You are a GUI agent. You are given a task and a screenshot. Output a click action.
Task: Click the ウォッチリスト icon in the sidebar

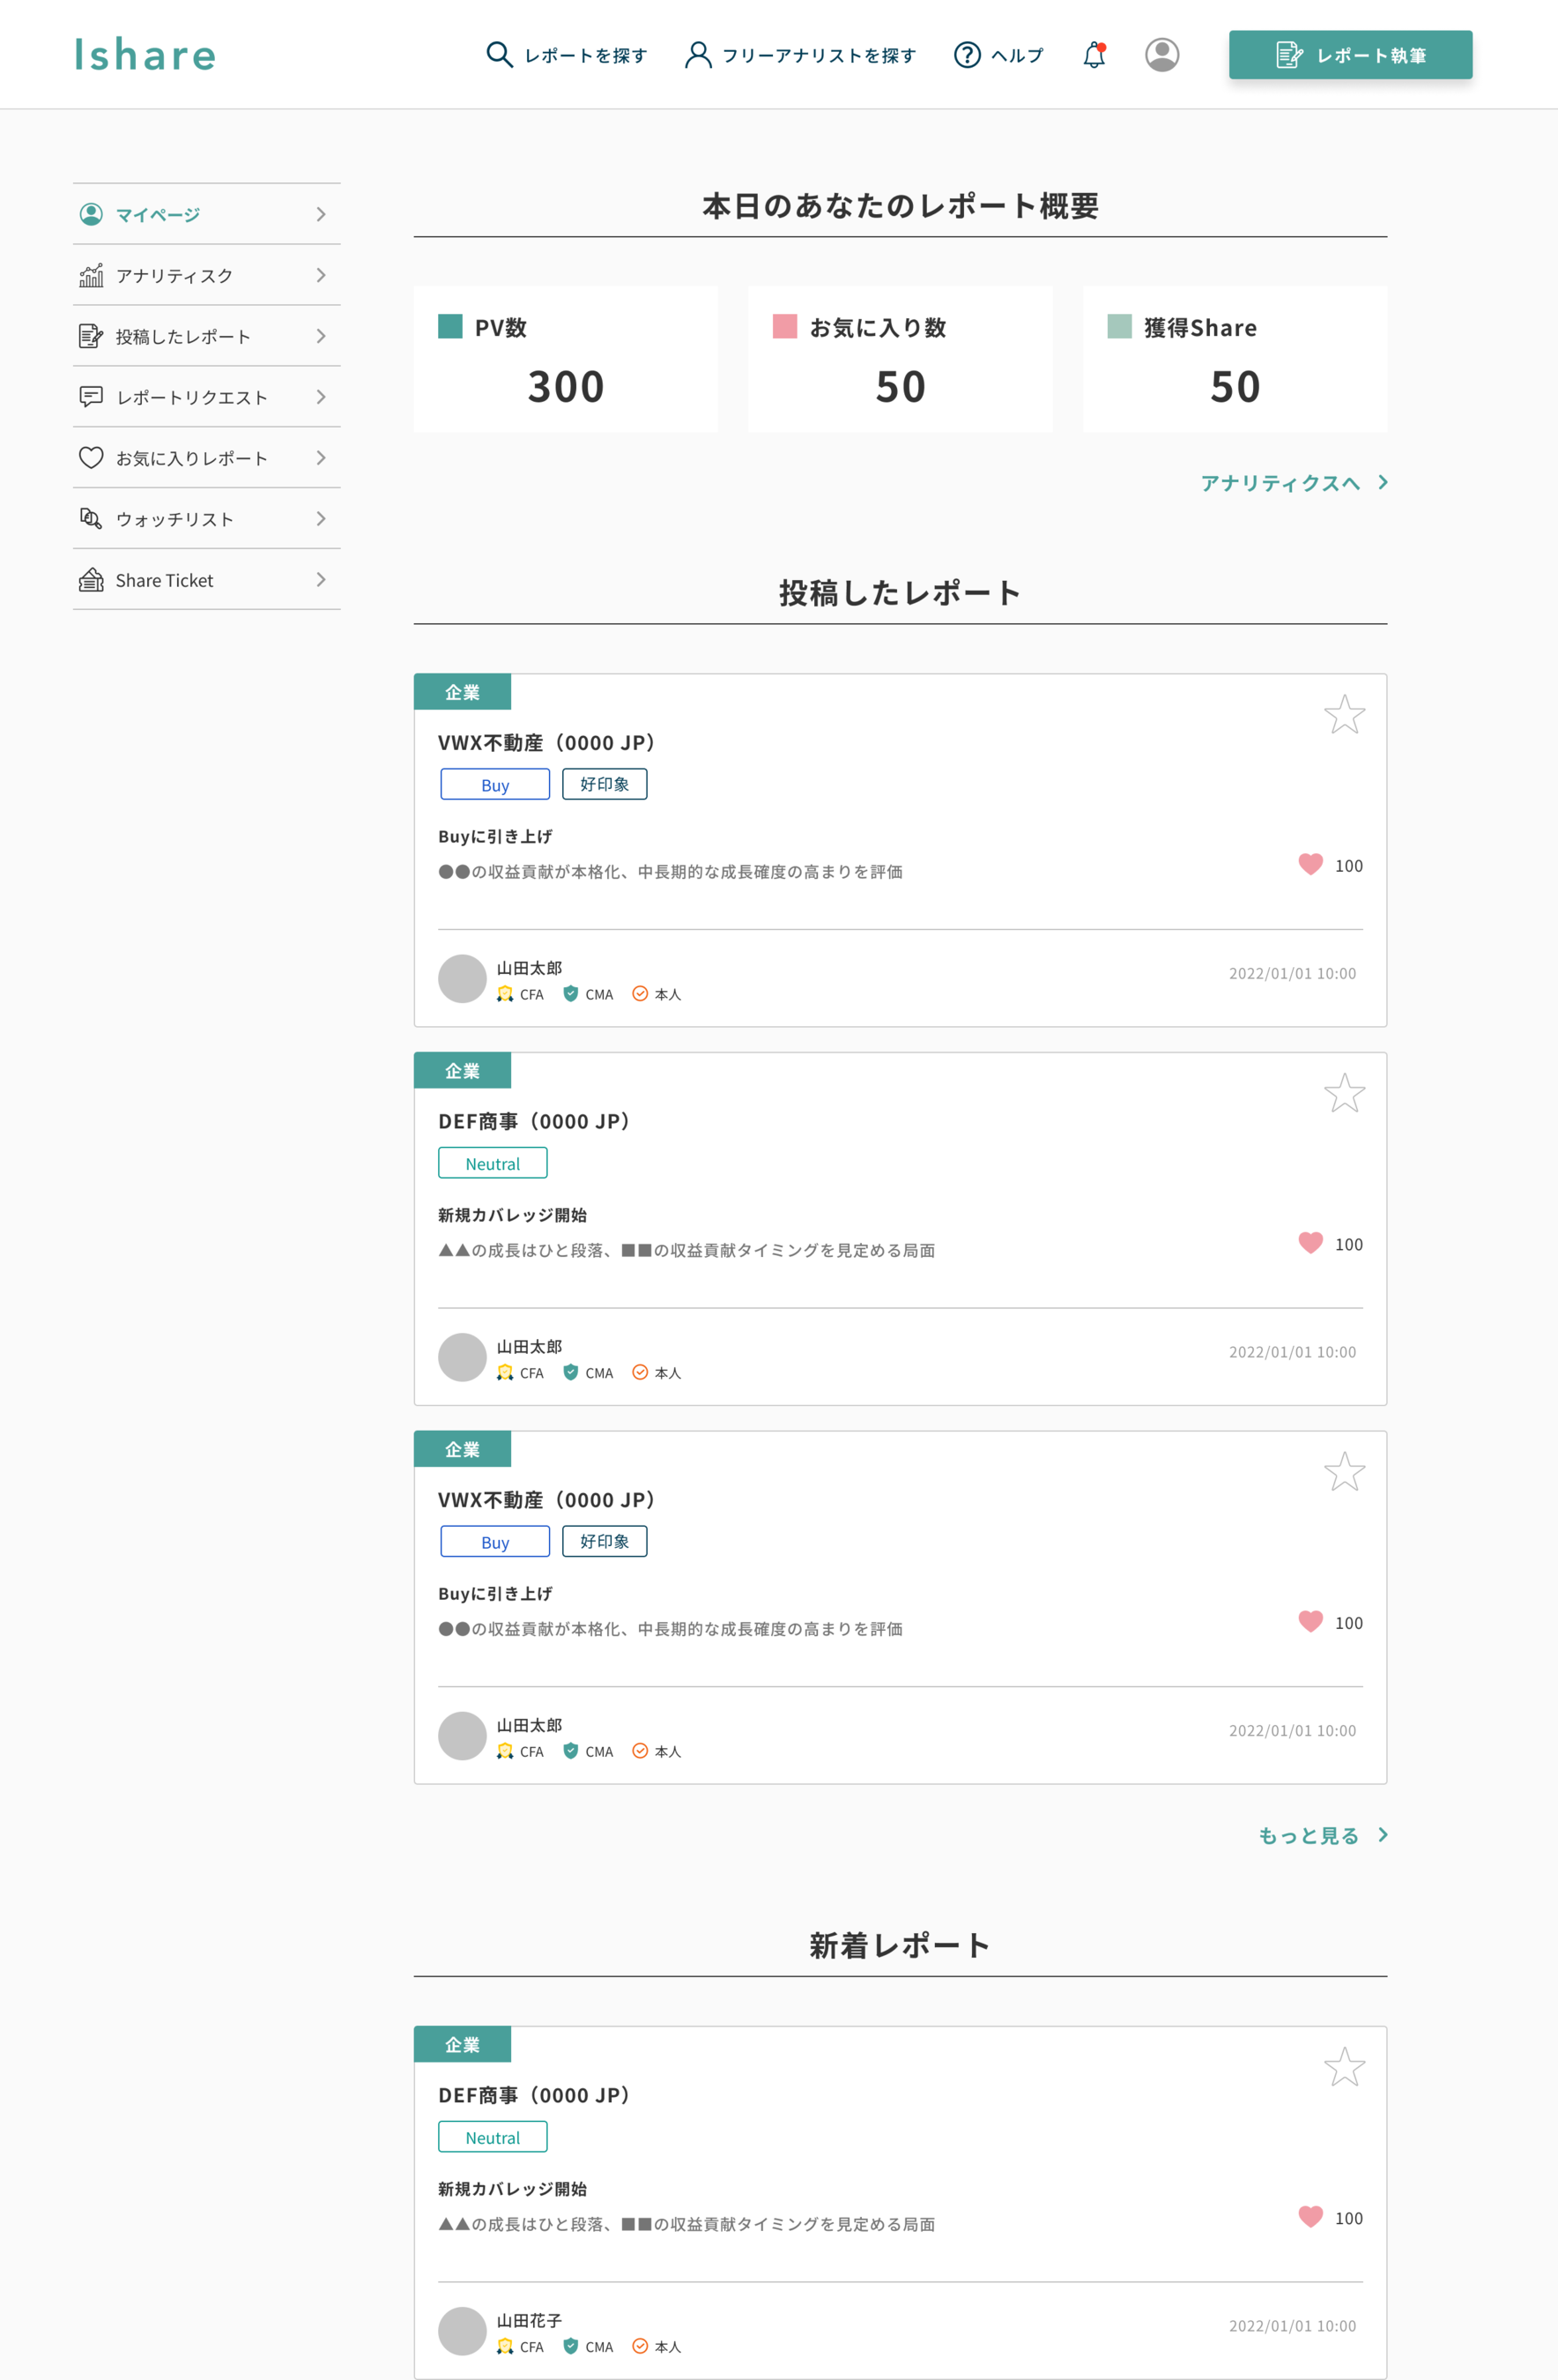click(x=91, y=519)
